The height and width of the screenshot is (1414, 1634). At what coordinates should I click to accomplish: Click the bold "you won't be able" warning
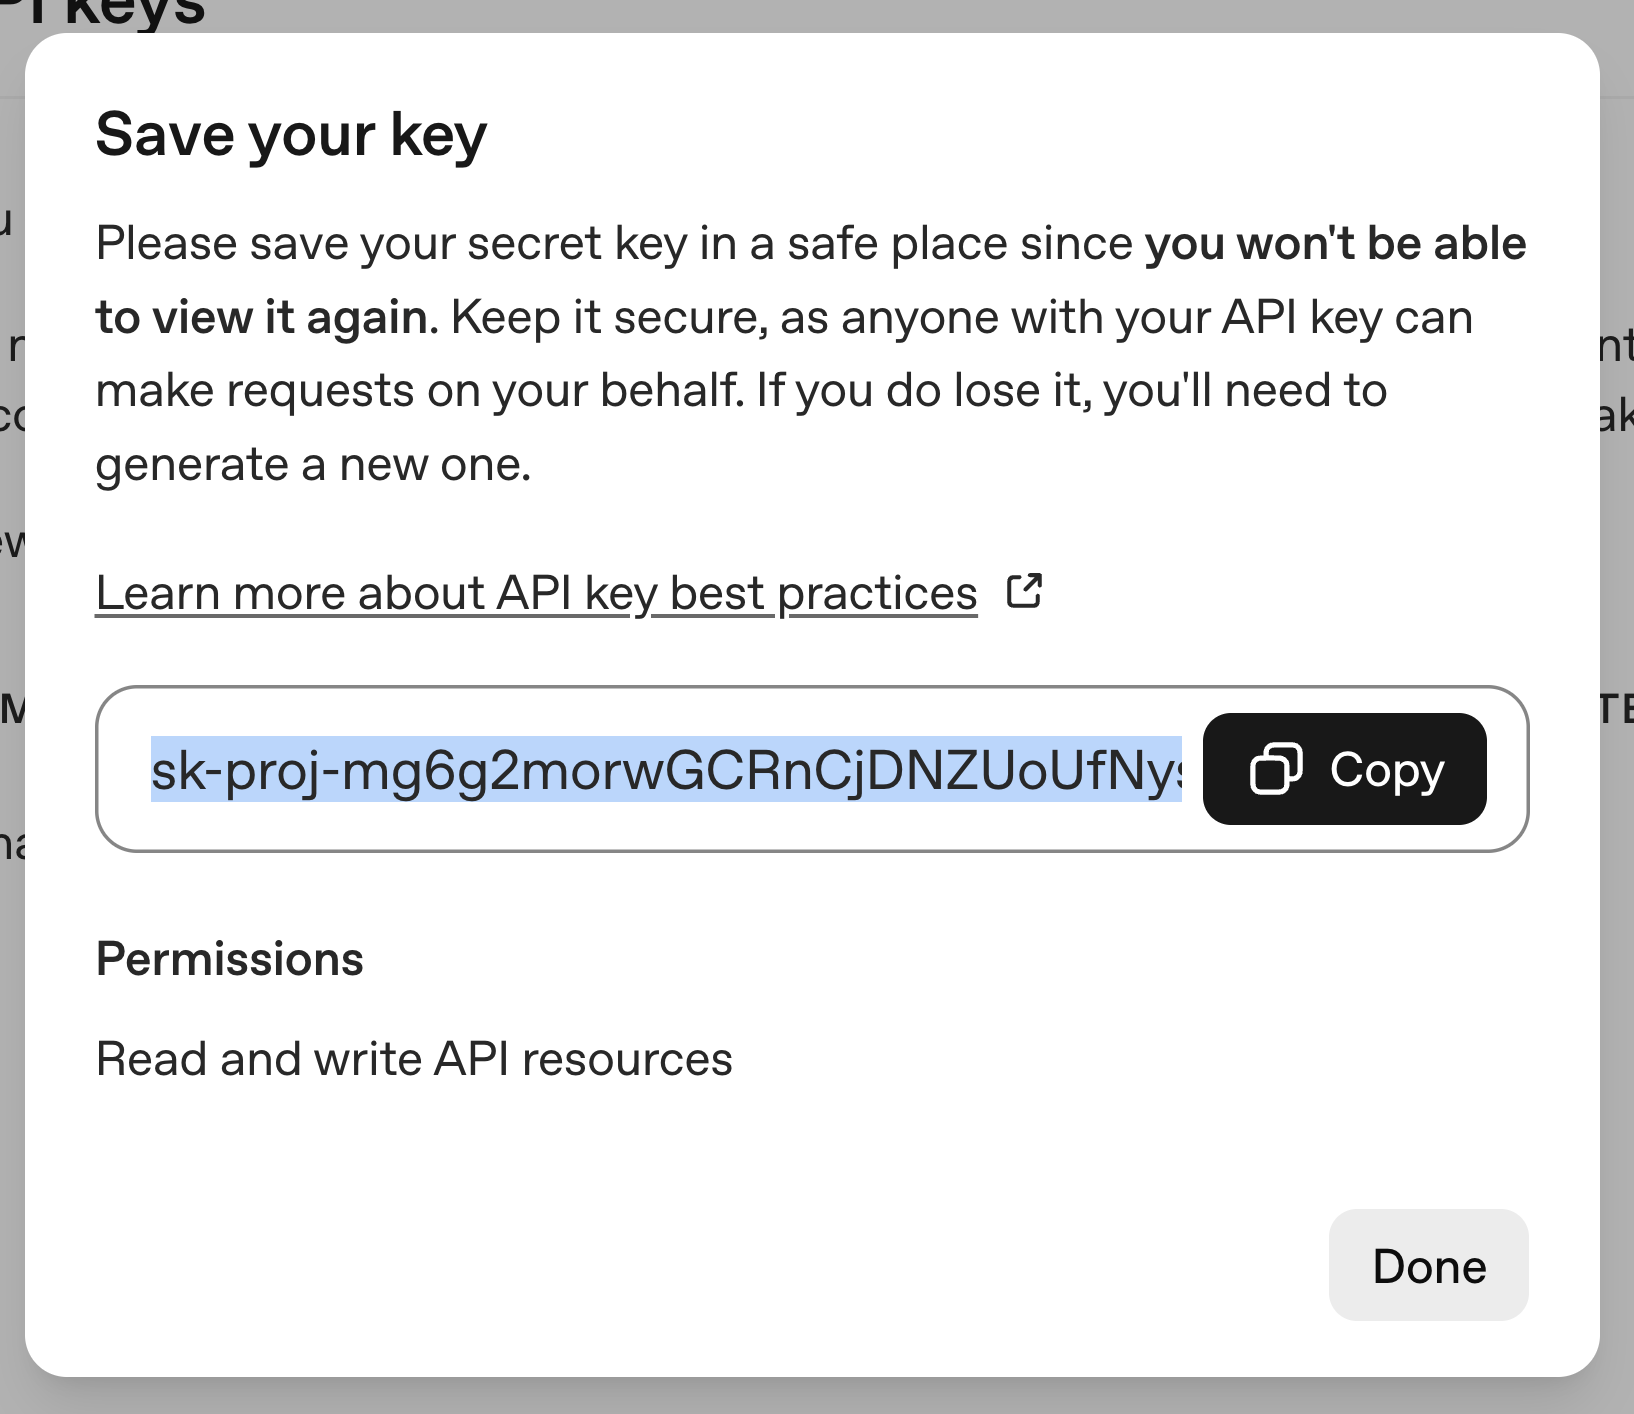tap(1335, 244)
